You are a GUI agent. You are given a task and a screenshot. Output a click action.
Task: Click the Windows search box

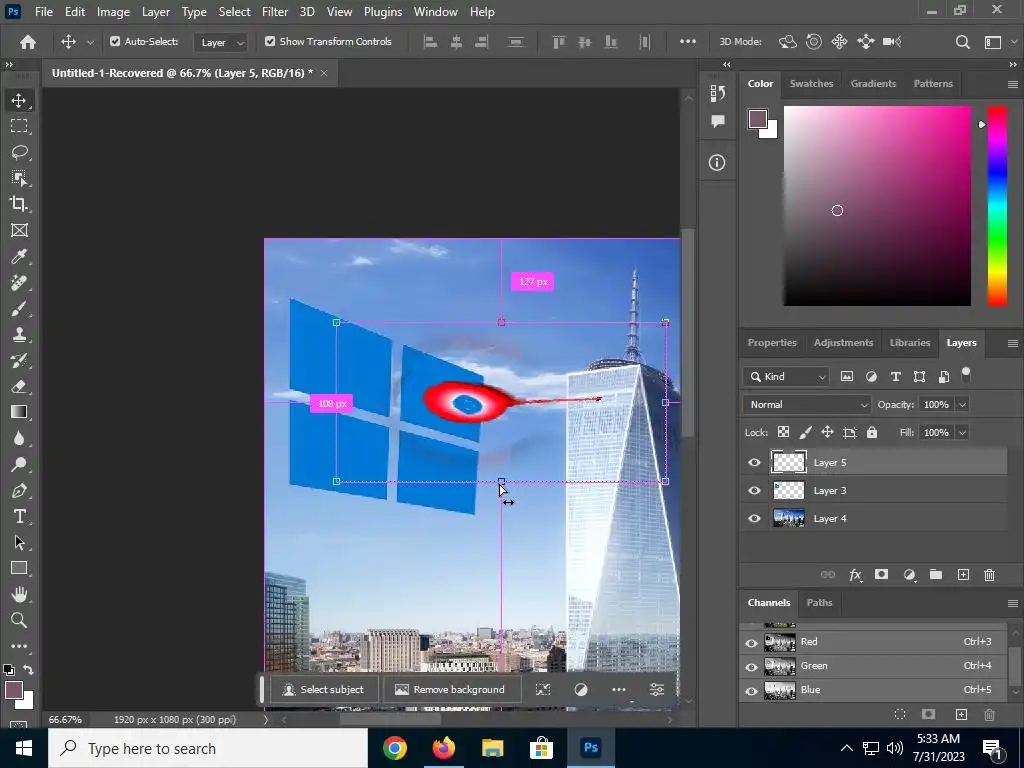coord(208,748)
